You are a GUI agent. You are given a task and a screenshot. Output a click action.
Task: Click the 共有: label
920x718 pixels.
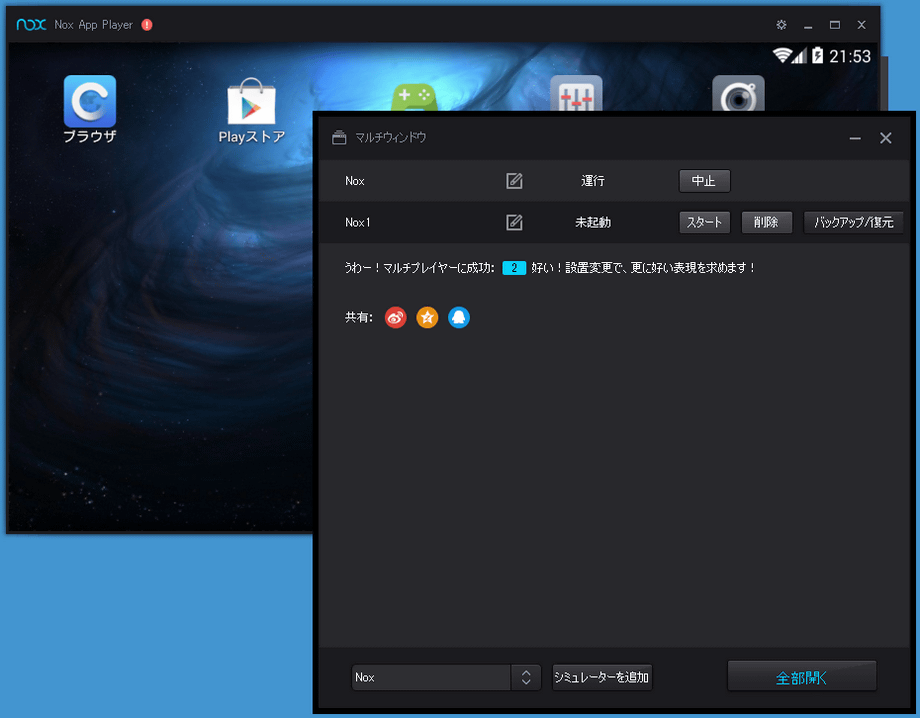click(358, 317)
